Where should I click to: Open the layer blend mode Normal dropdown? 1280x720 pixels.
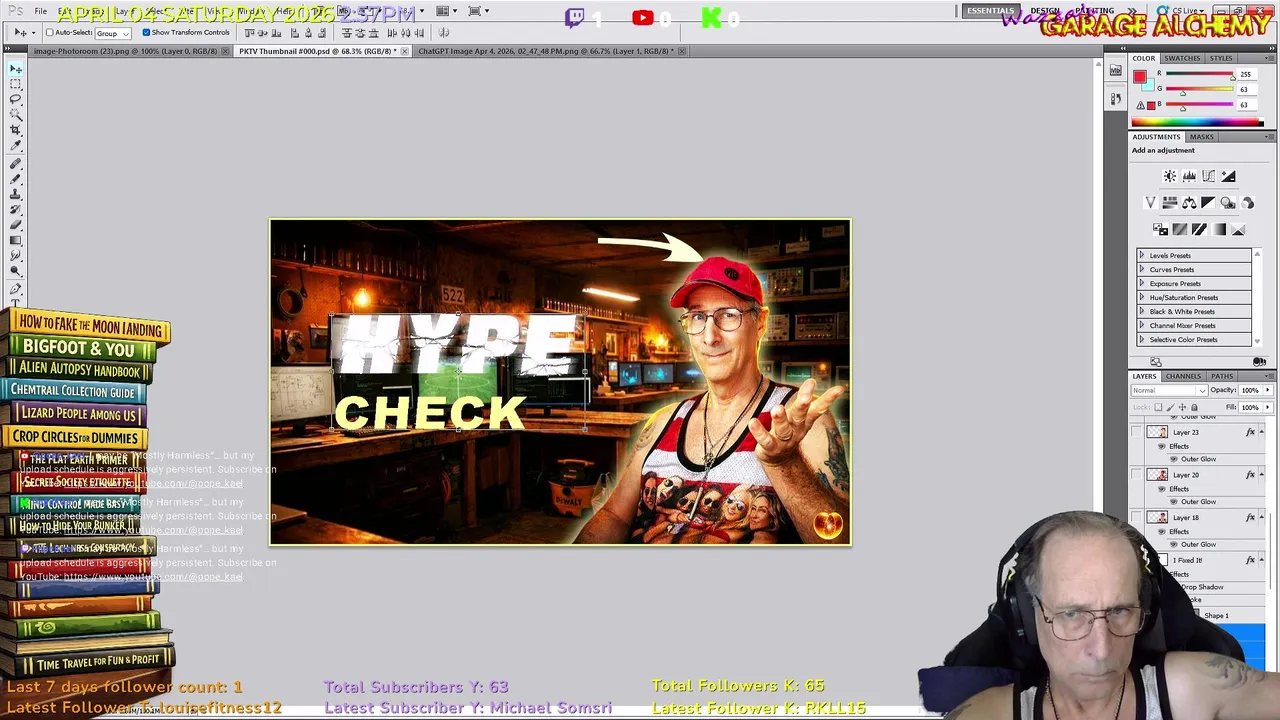tap(1168, 390)
